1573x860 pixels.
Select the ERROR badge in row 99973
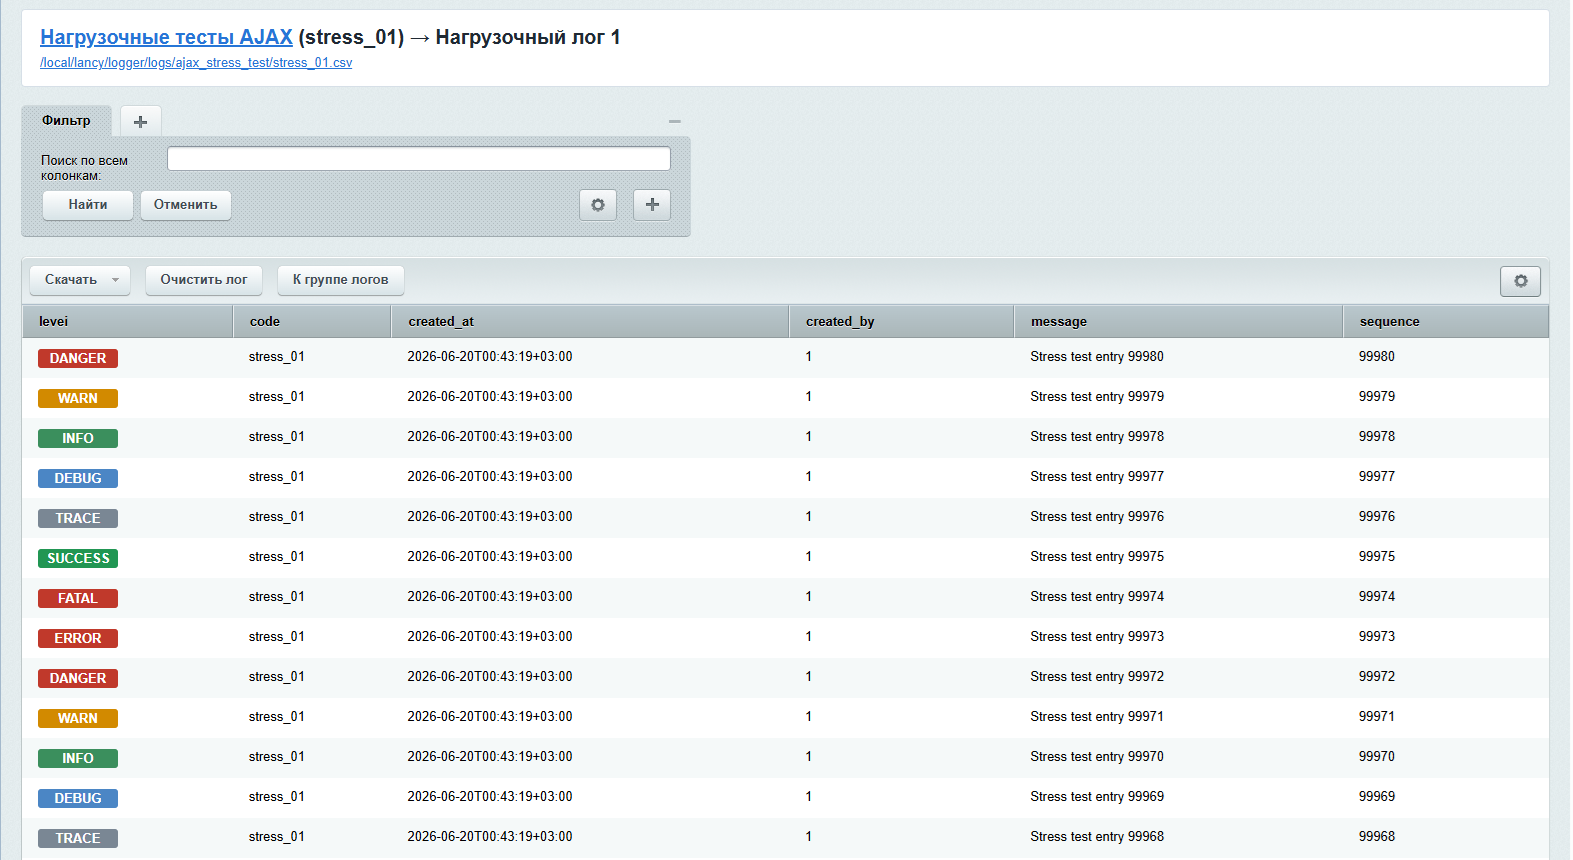click(x=78, y=638)
